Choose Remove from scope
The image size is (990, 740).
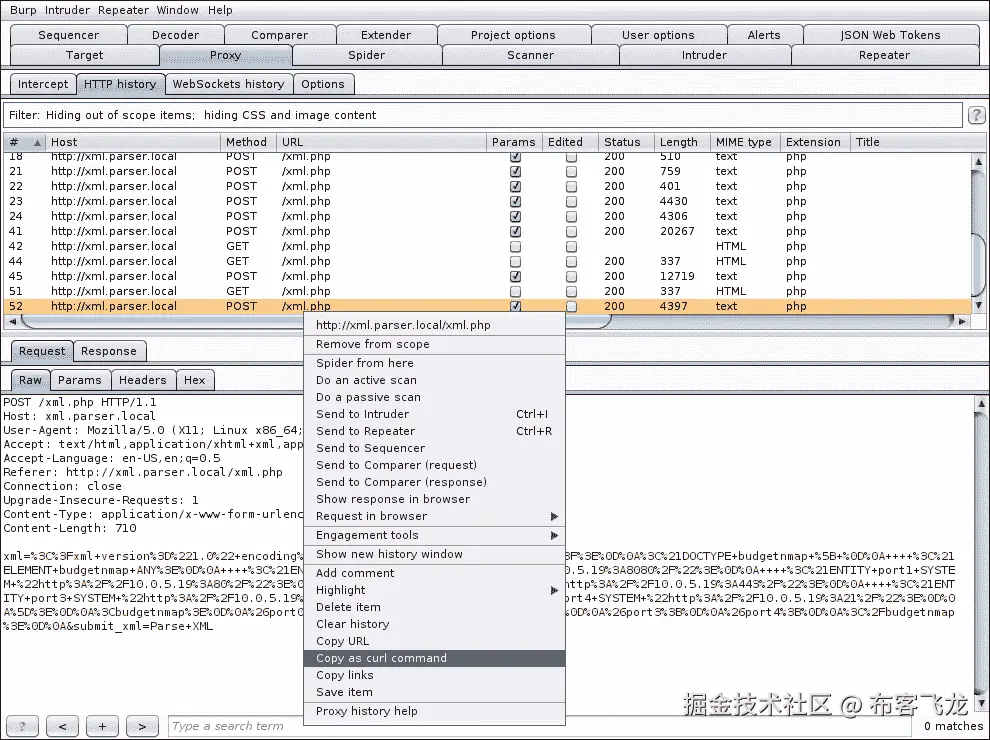tap(434, 343)
